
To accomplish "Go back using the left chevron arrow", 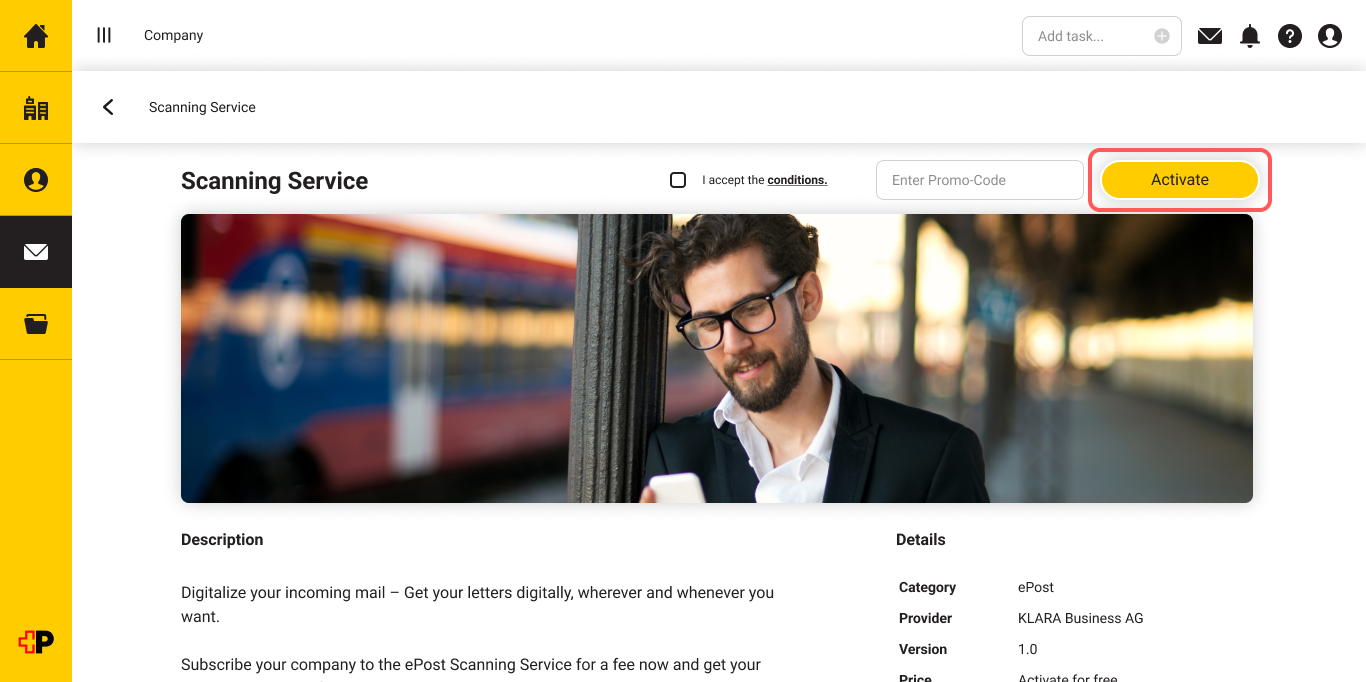I will (108, 107).
